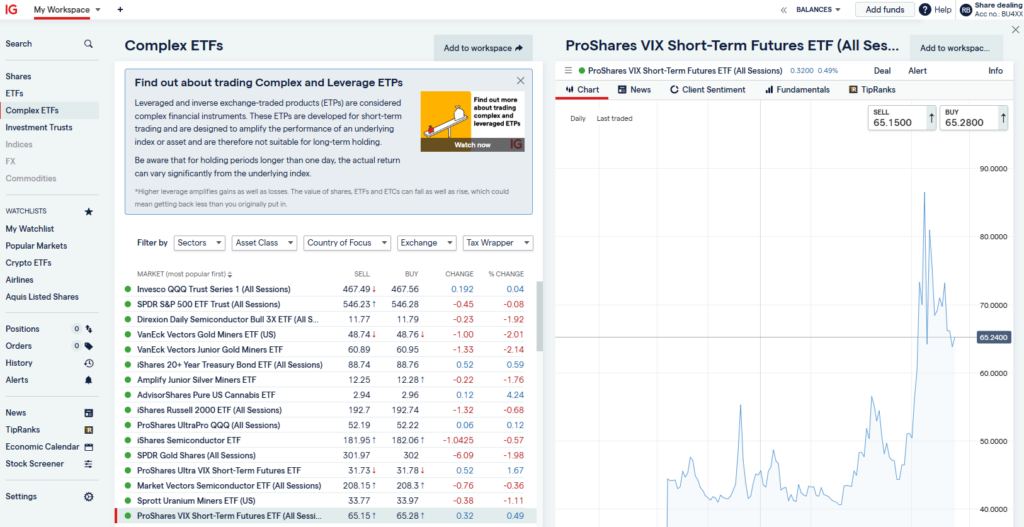This screenshot has height=527, width=1024.
Task: Close the Complex ETPs info banner
Action: [x=520, y=81]
